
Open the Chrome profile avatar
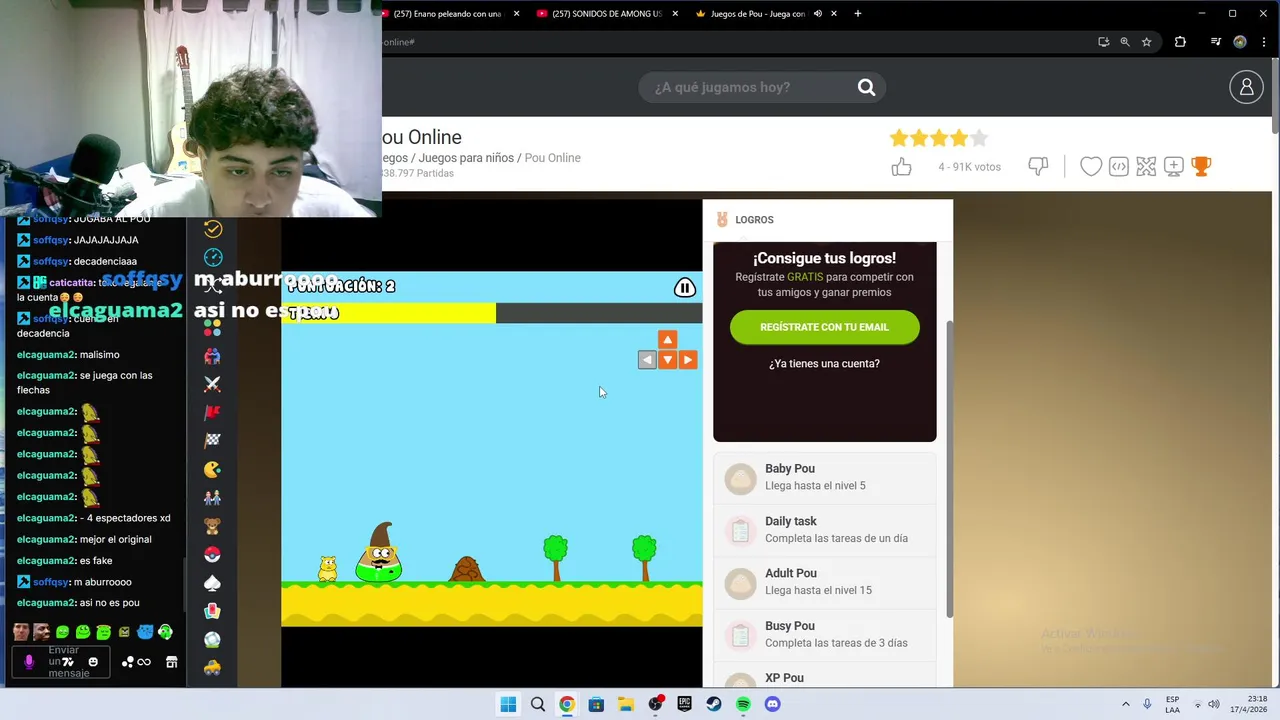[1240, 42]
